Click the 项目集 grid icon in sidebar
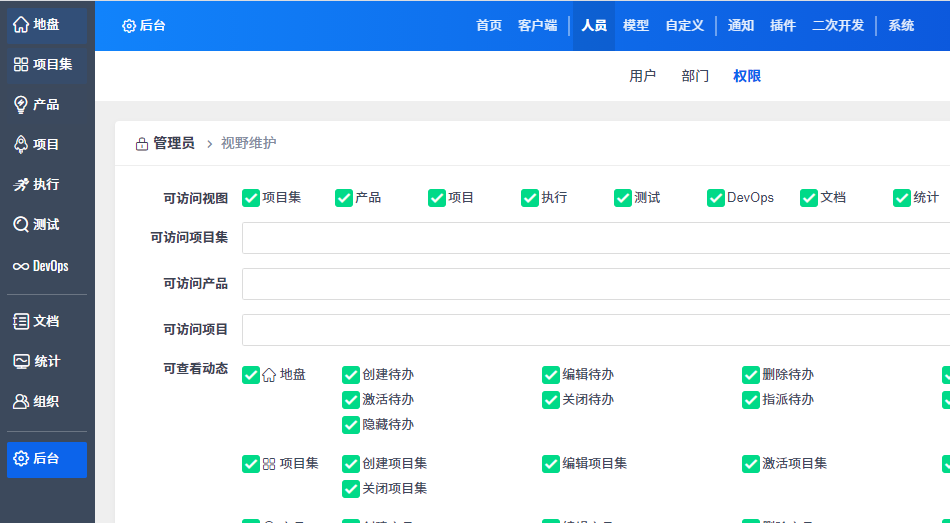This screenshot has height=523, width=950. (x=21, y=64)
